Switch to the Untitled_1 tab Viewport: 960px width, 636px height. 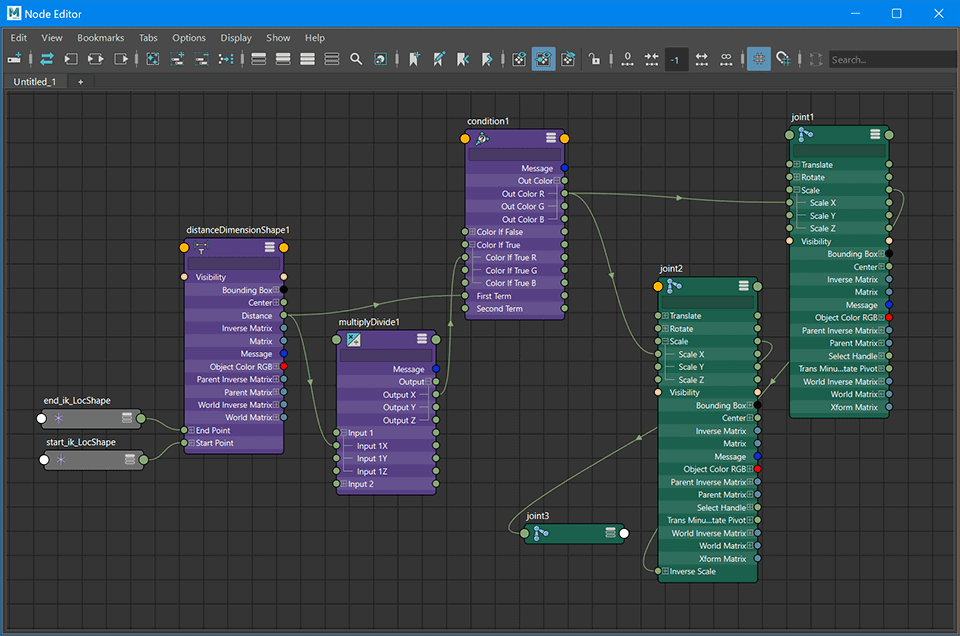[x=35, y=81]
